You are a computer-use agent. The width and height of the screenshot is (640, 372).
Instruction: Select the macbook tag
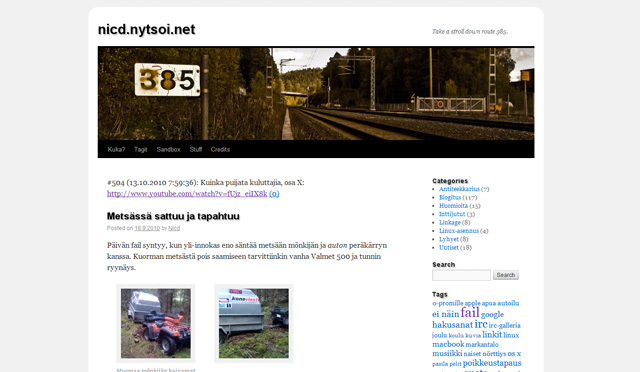coord(448,344)
